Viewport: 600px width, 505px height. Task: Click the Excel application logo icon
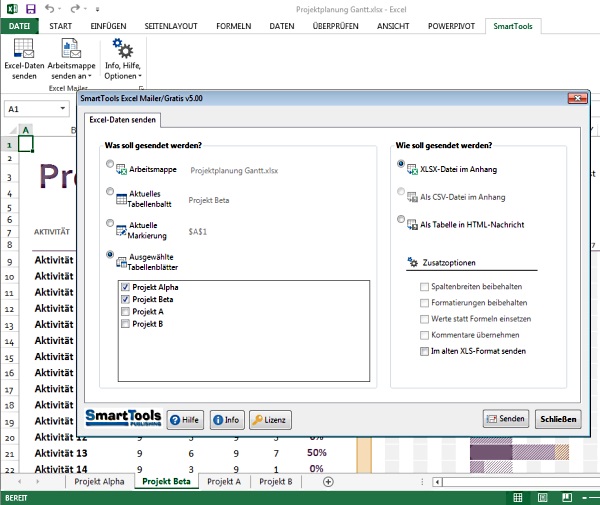[x=12, y=8]
